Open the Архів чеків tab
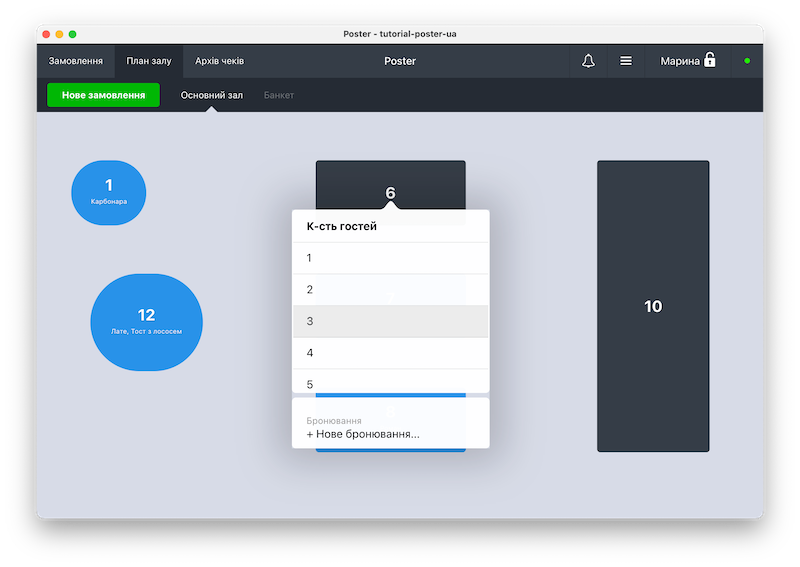800x567 pixels. pyautogui.click(x=219, y=61)
